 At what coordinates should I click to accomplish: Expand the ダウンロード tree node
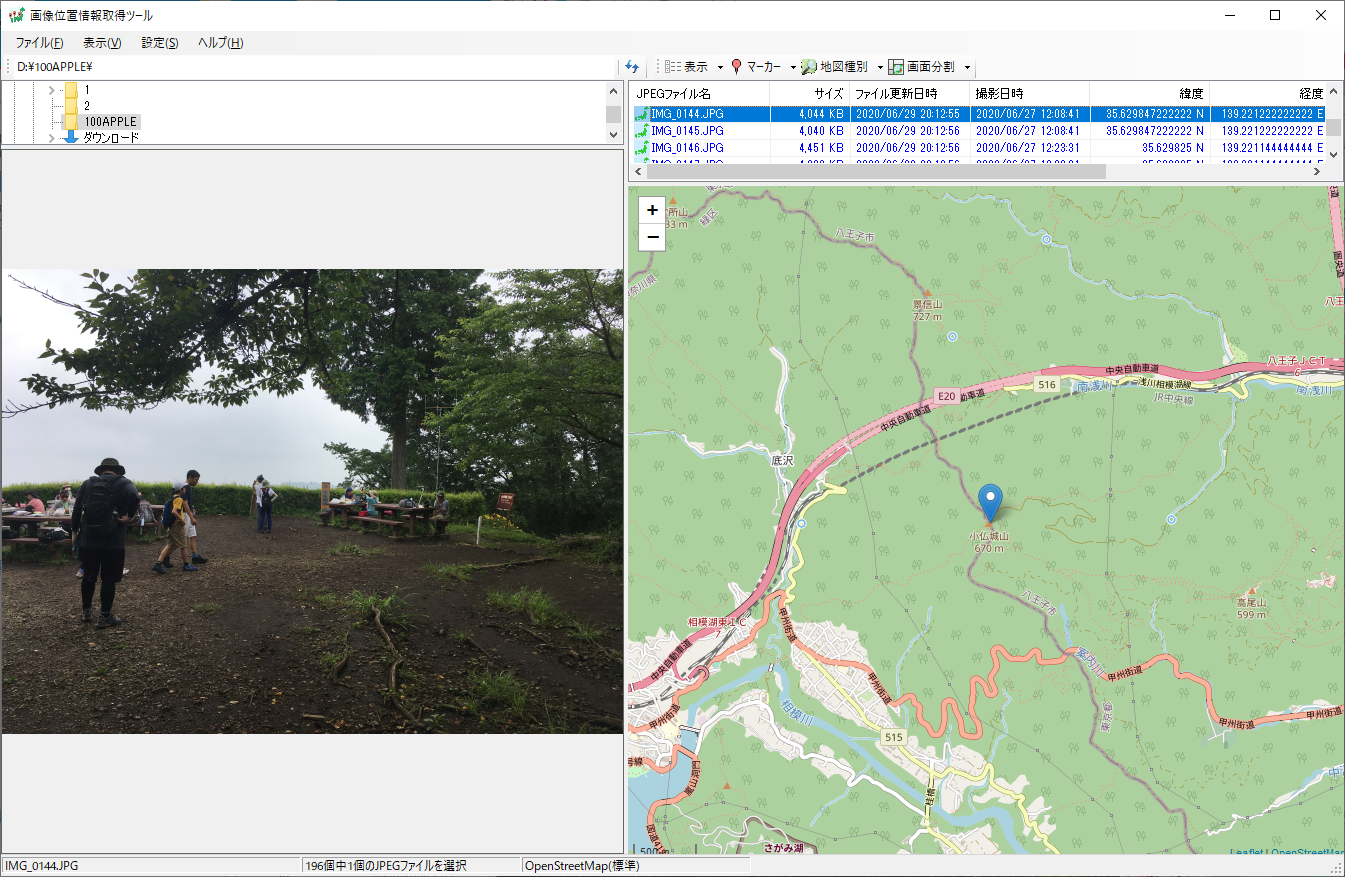click(x=51, y=137)
